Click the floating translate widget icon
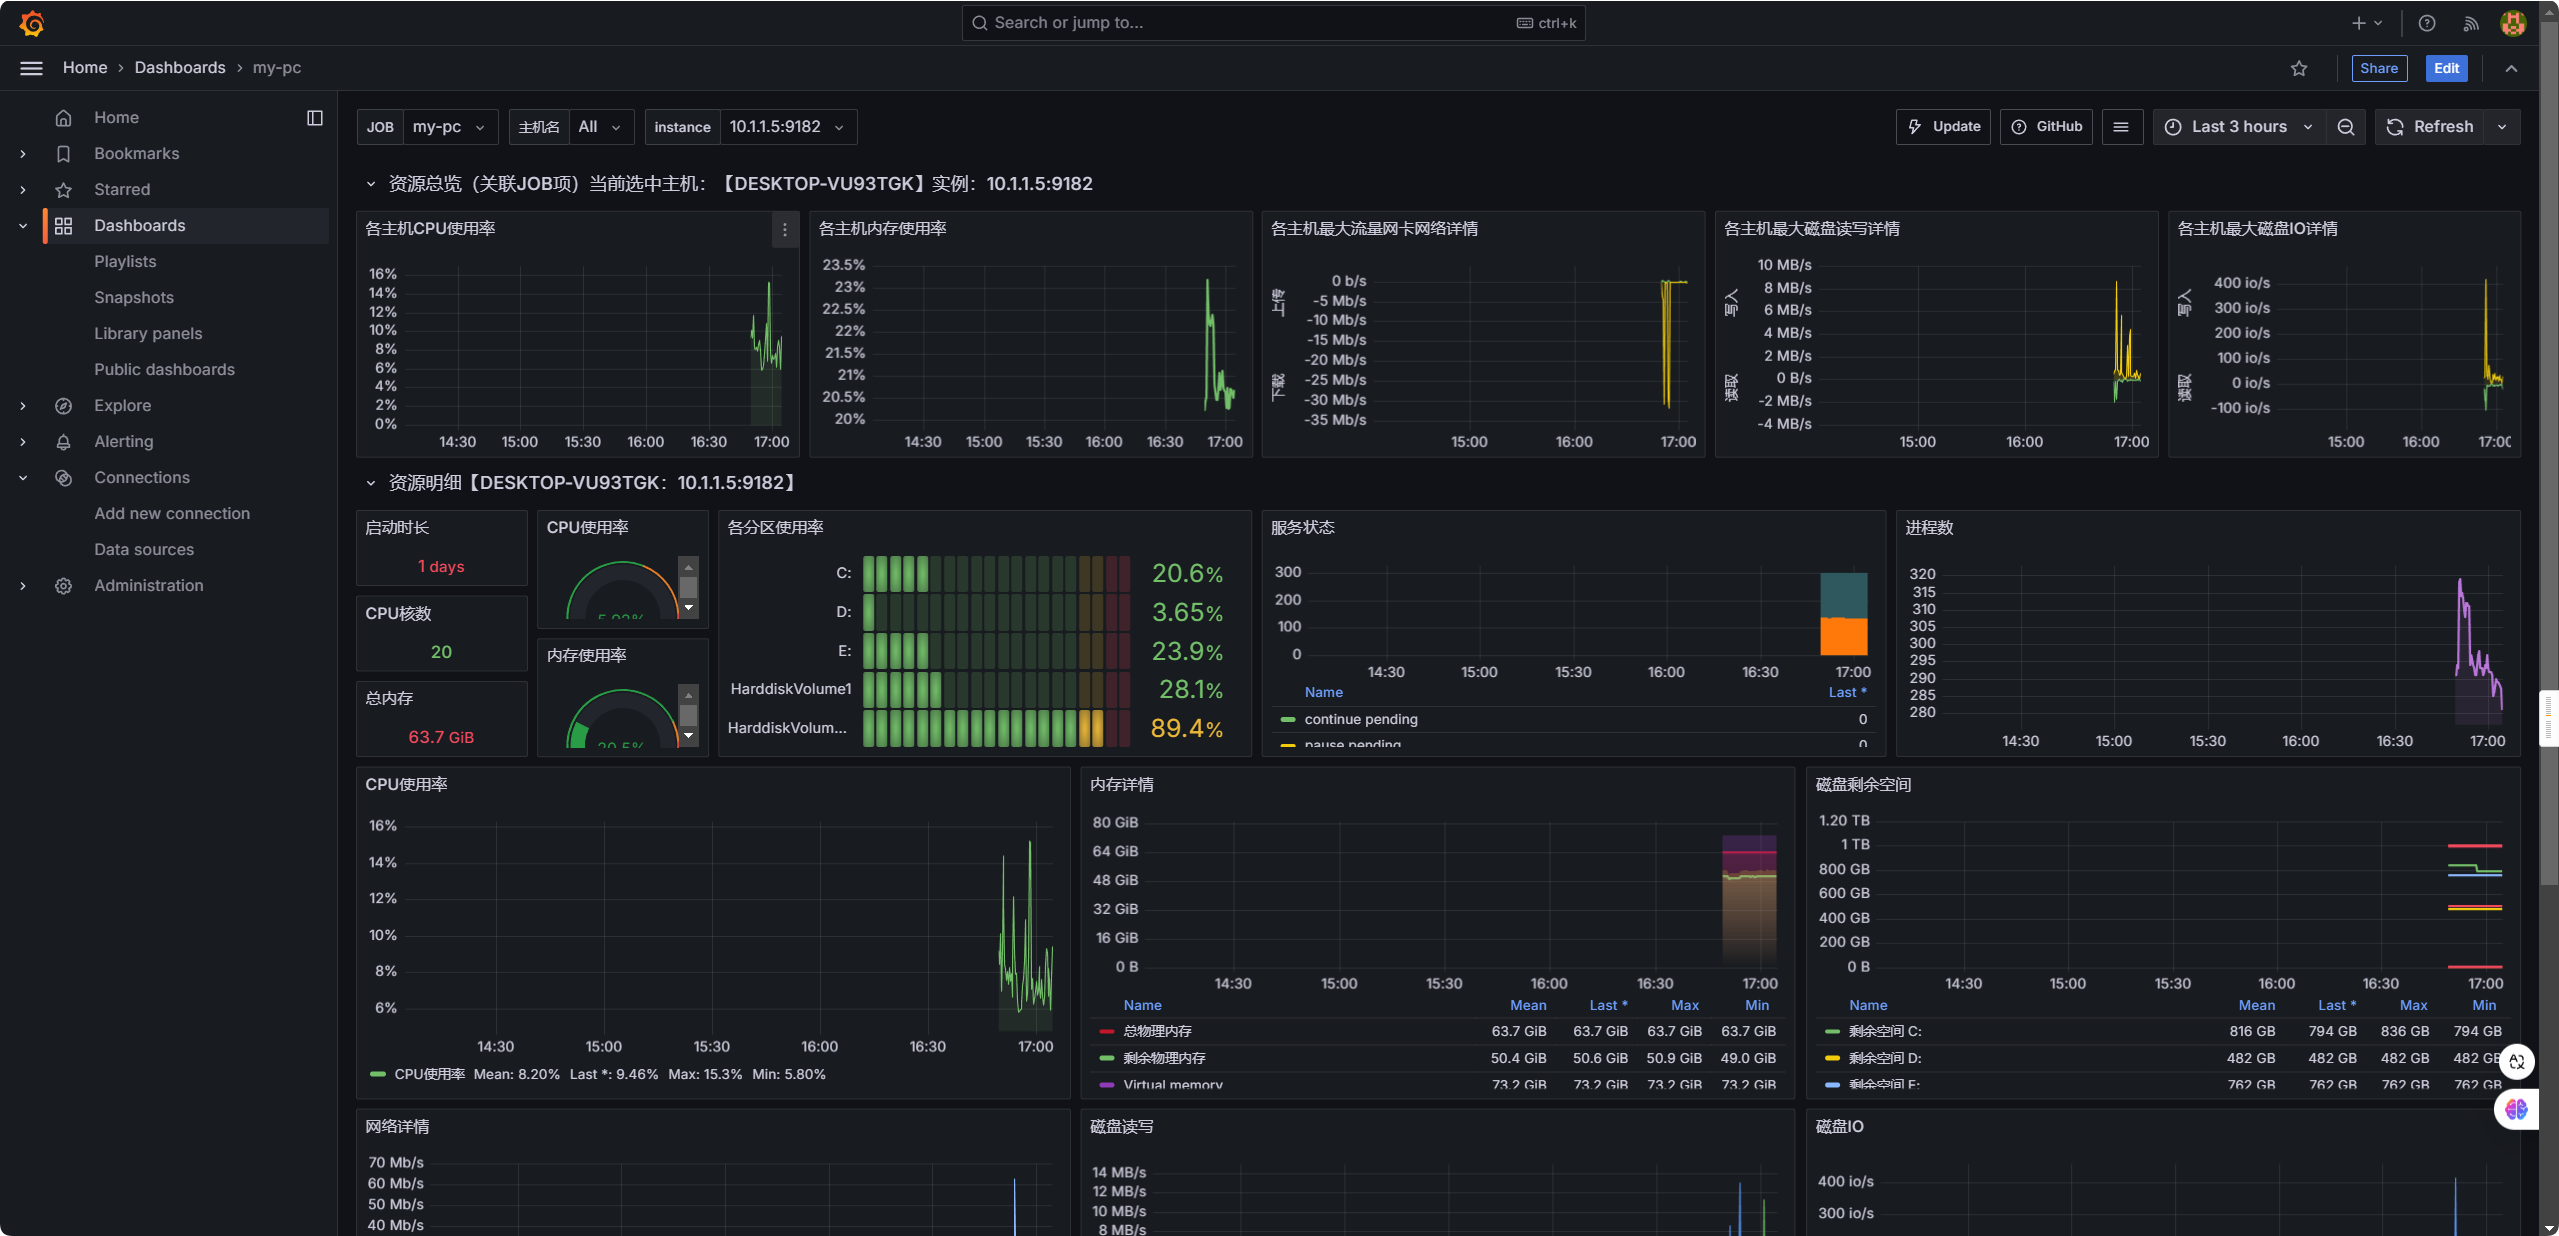This screenshot has height=1236, width=2559. 2517,1062
